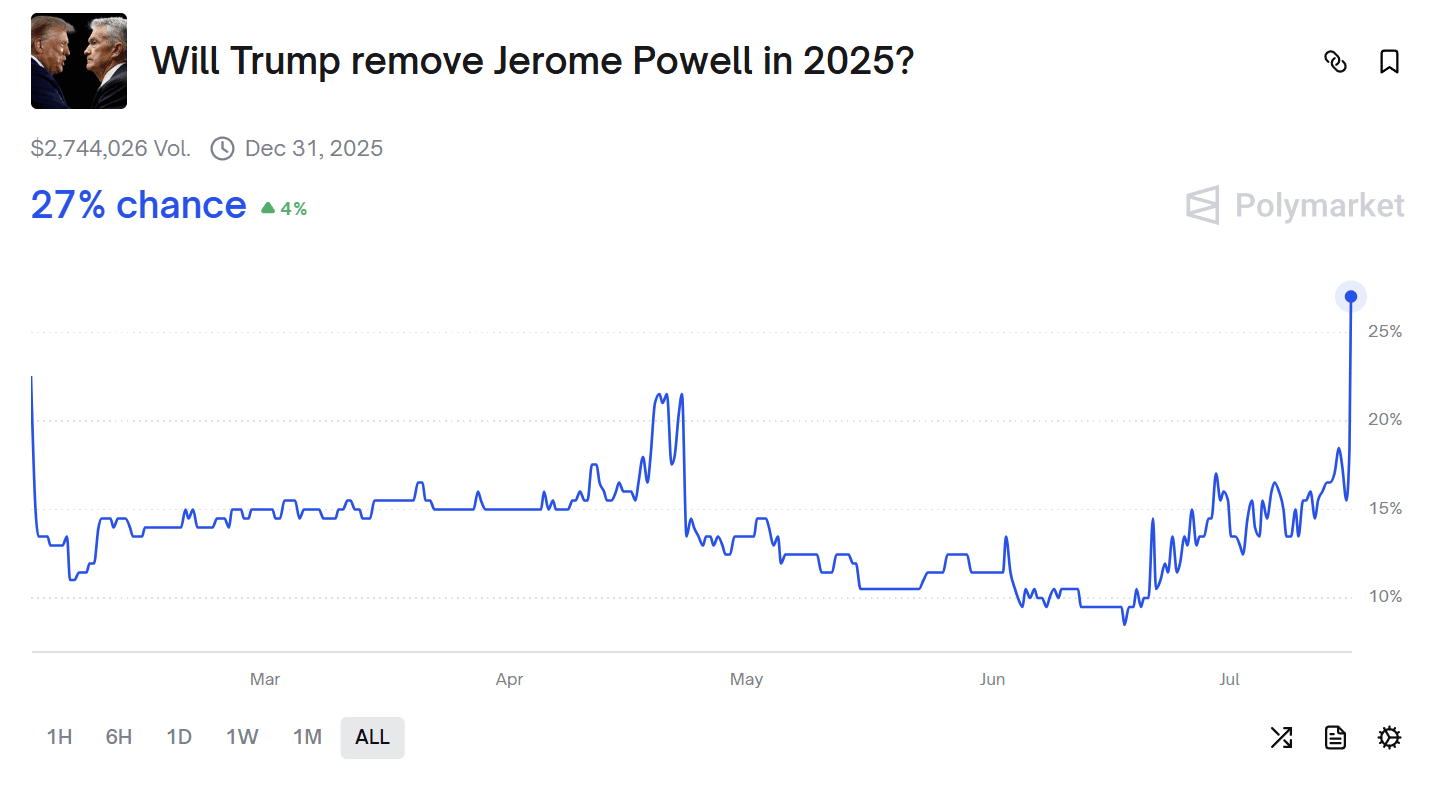Click the Trump and Powell thumbnail

click(x=79, y=61)
